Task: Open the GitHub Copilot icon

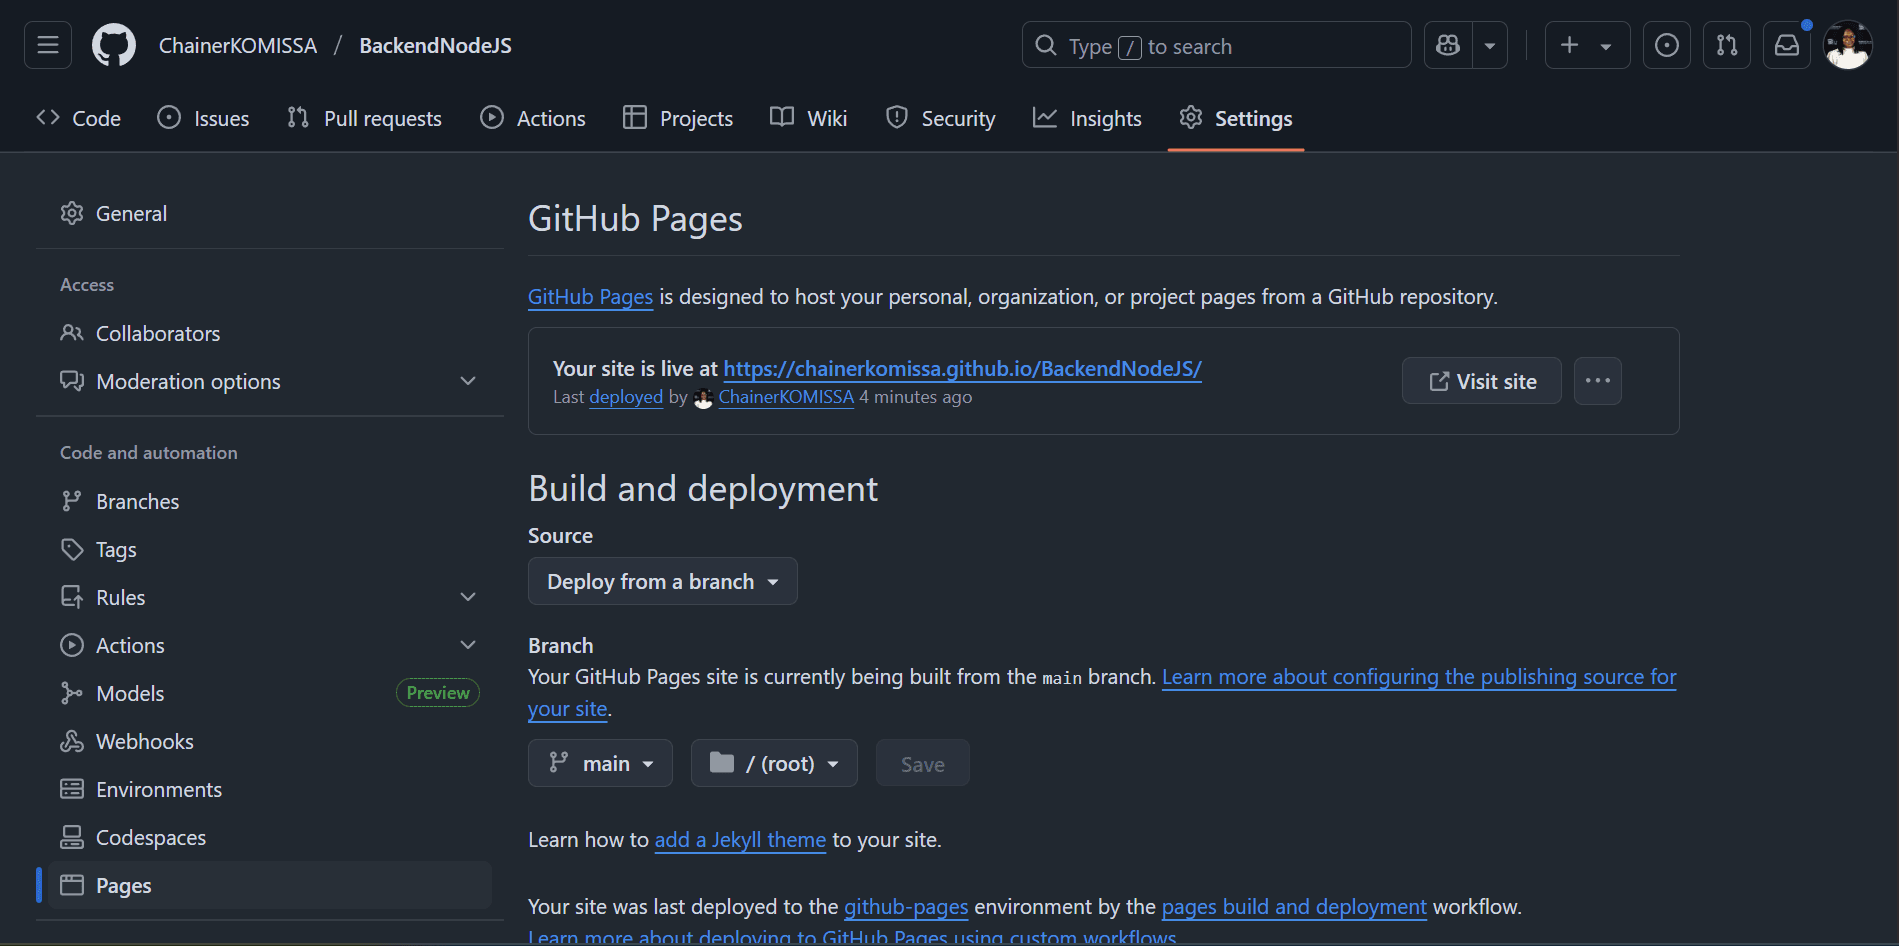Action: click(x=1447, y=44)
